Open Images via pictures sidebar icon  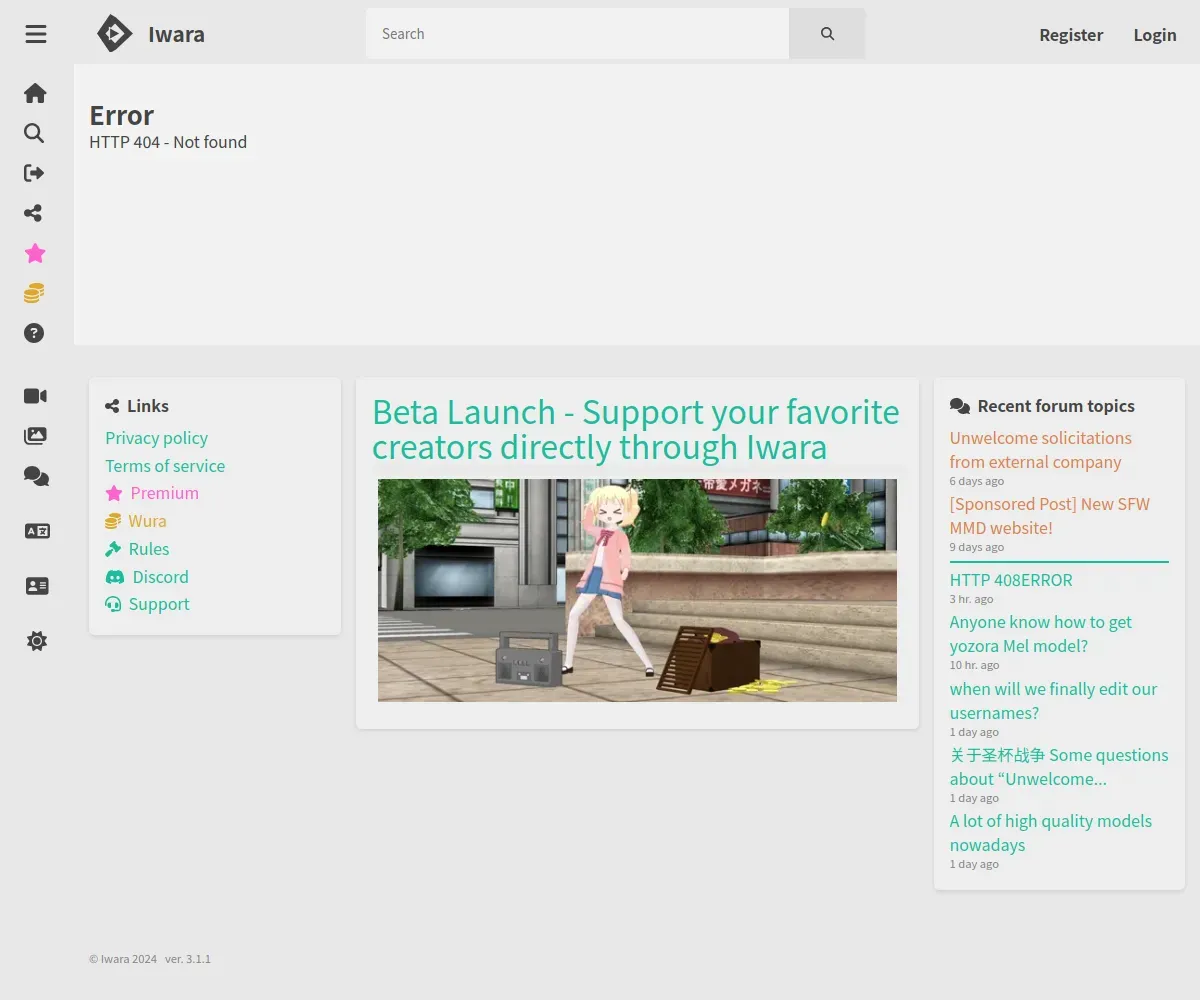(35, 436)
